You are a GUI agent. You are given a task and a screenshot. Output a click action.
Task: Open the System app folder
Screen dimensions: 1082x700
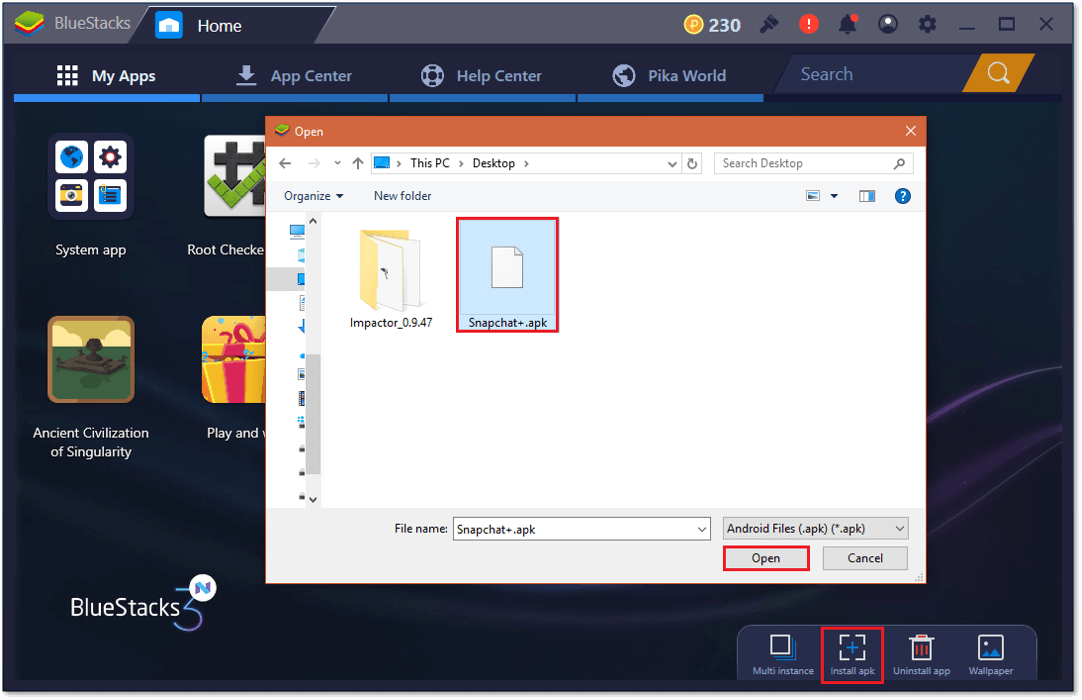[91, 177]
